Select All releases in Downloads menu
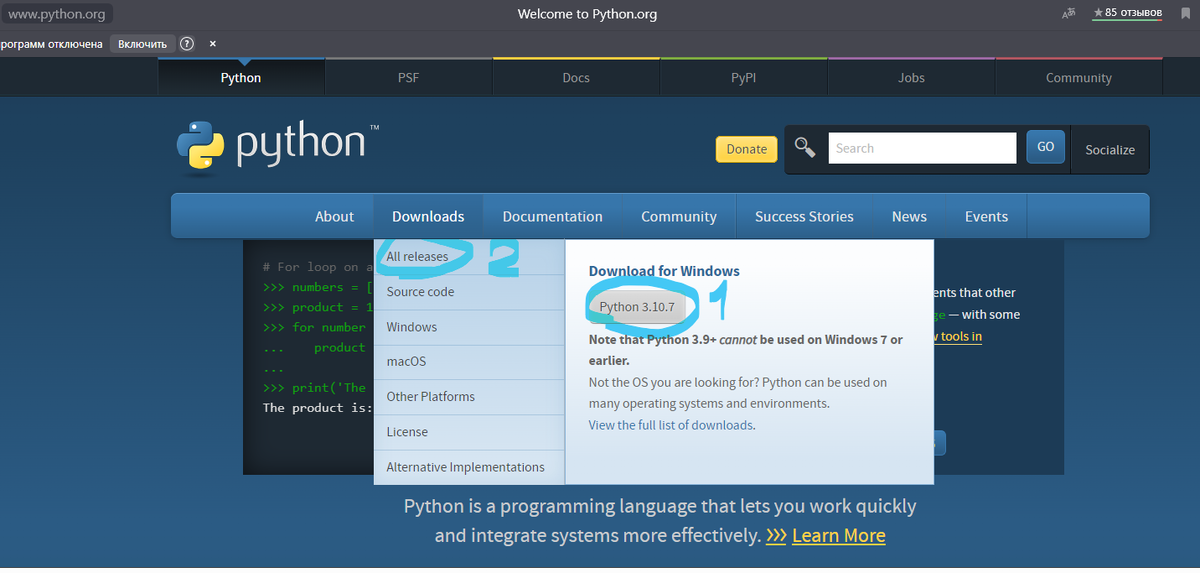The image size is (1200, 573). coord(469,257)
